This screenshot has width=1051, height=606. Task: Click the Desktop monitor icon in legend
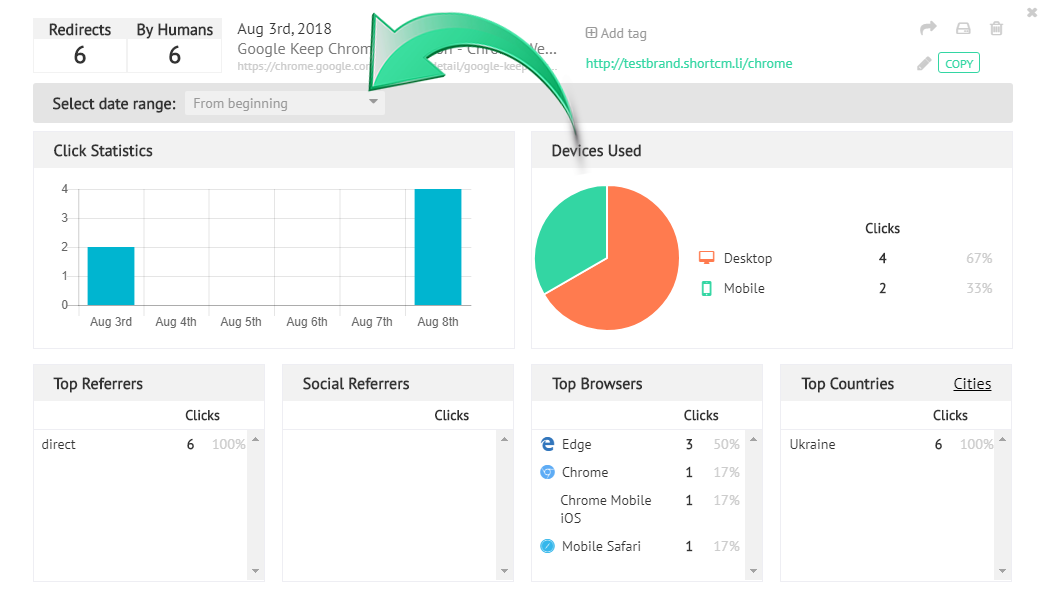706,258
